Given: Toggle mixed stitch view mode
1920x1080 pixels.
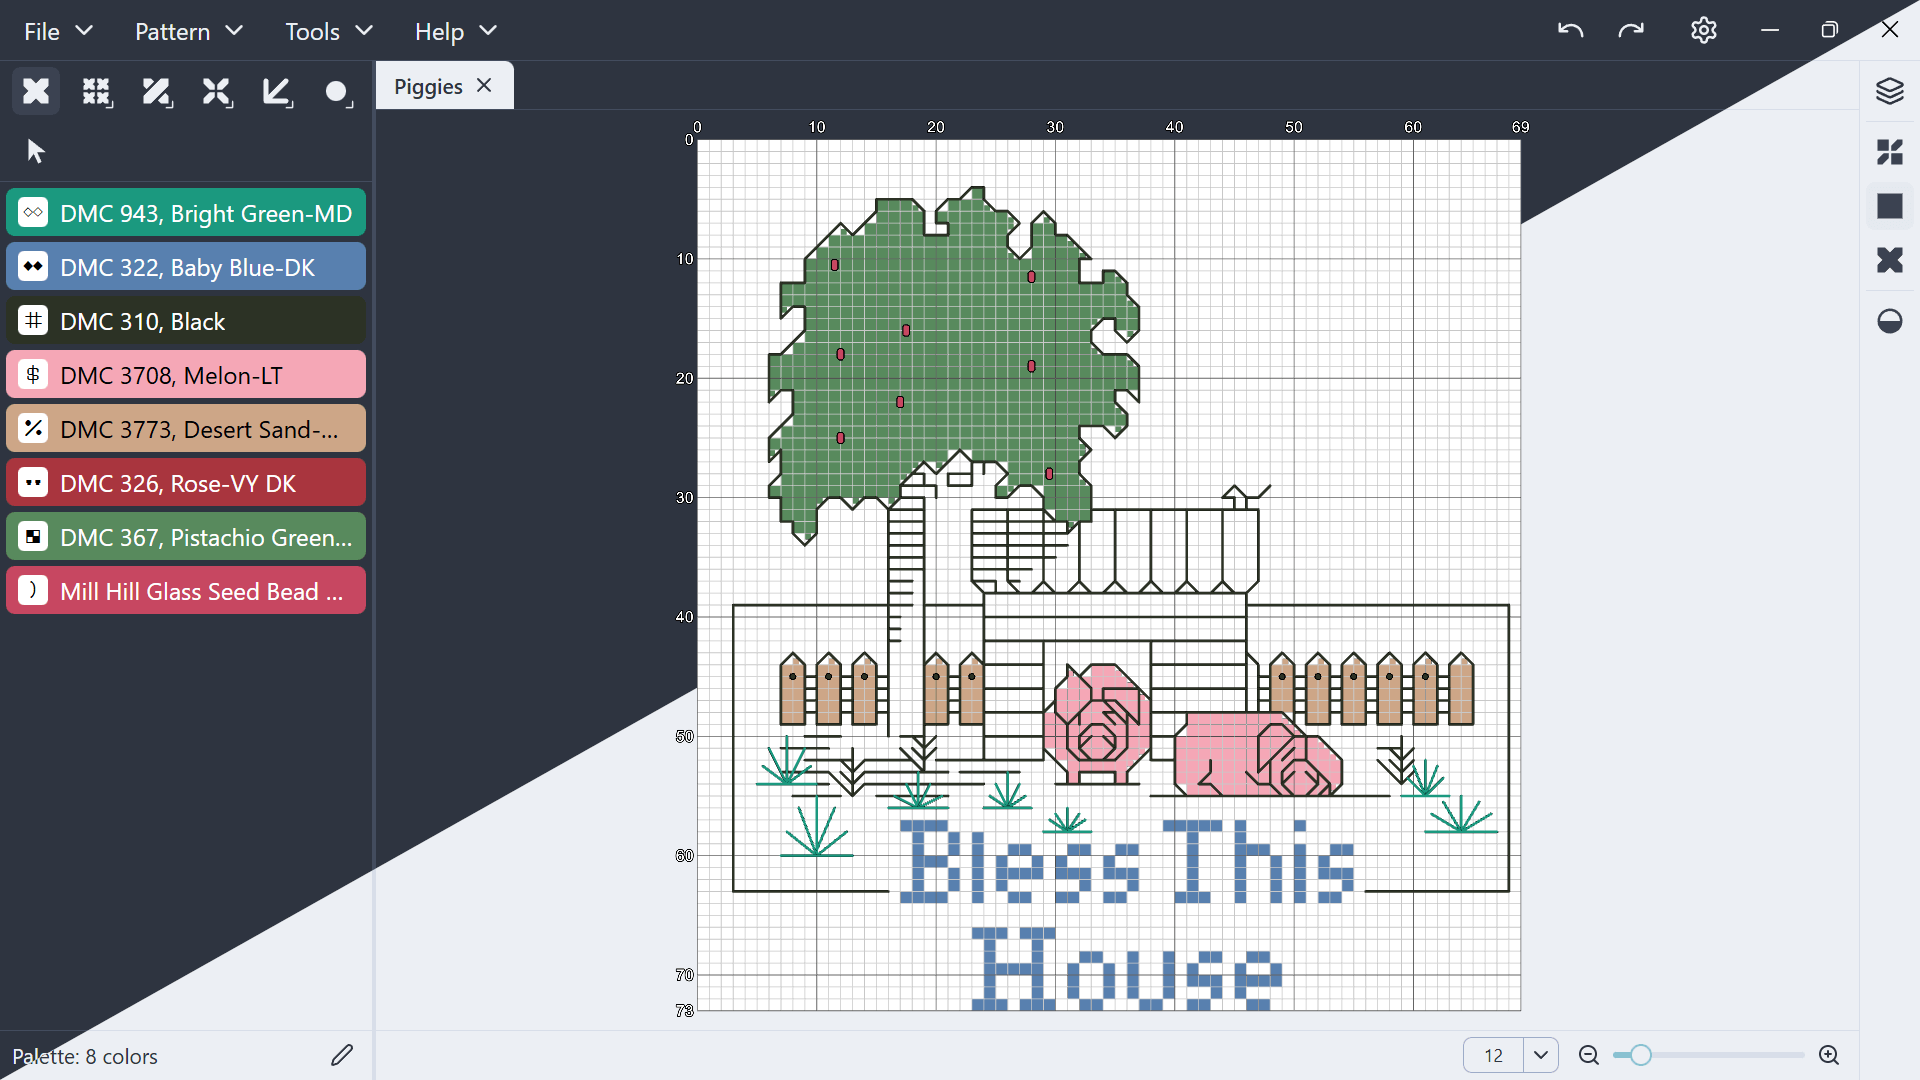Looking at the screenshot, I should click(1889, 152).
